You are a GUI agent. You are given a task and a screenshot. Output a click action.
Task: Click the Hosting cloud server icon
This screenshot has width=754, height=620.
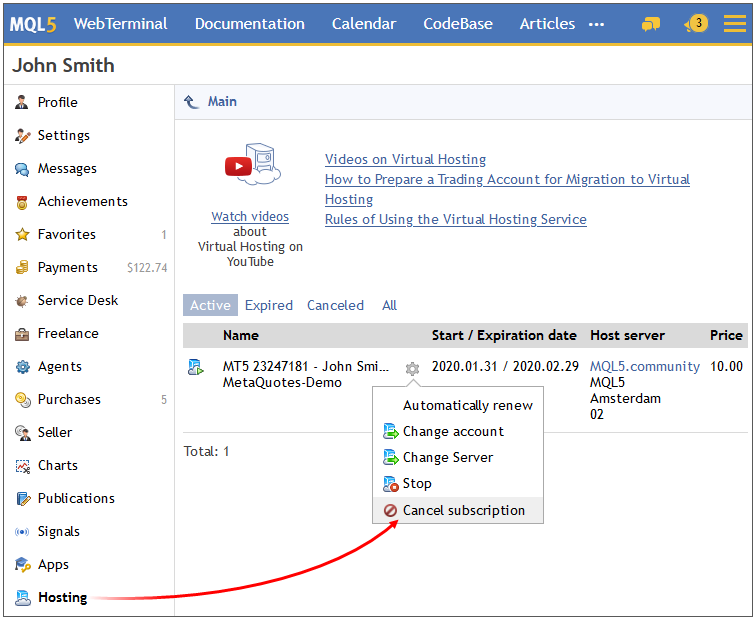(23, 598)
